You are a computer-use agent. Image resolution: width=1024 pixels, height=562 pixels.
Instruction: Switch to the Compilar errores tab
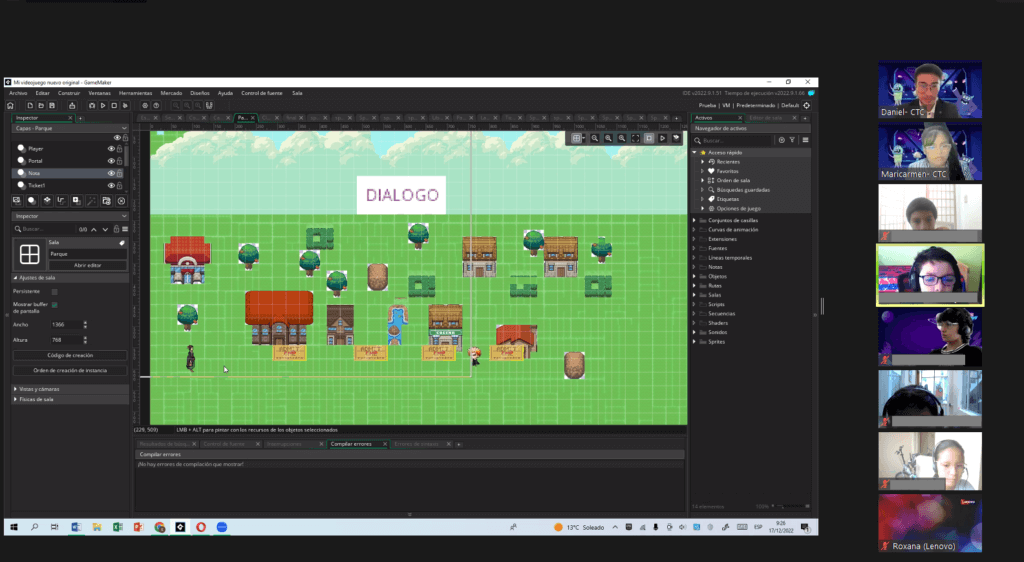354,443
